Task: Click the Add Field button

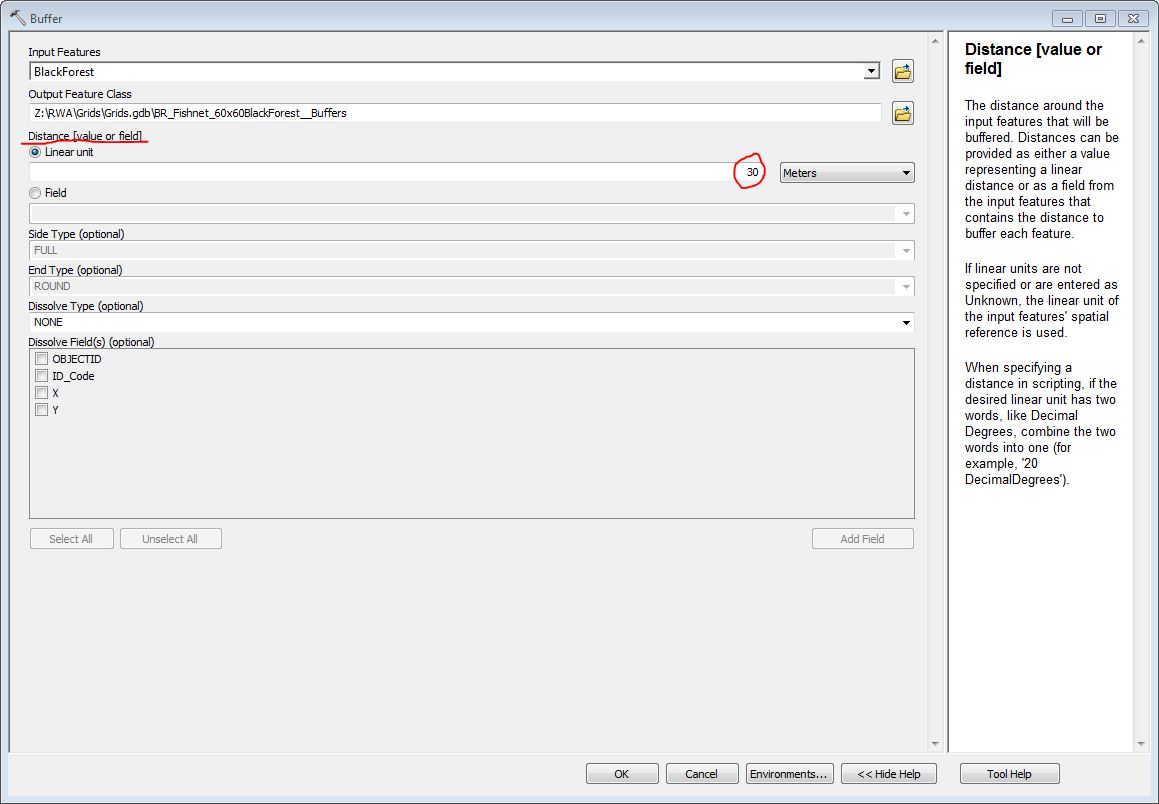Action: [863, 539]
